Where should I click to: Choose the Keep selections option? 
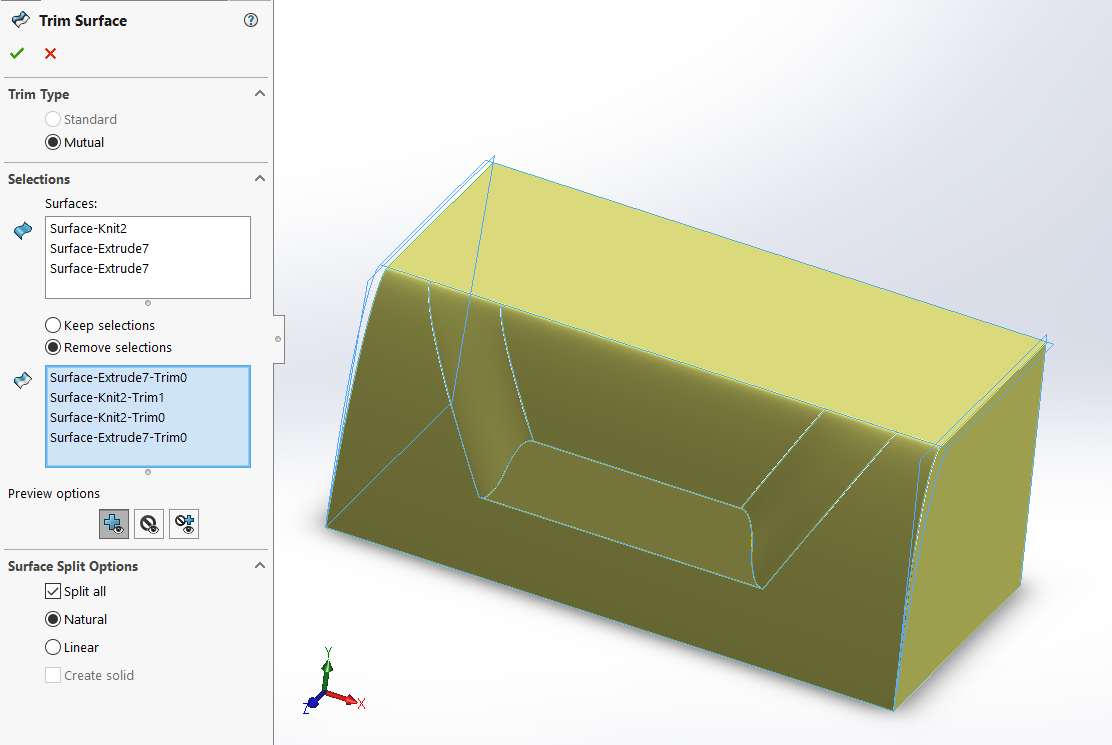tap(52, 325)
